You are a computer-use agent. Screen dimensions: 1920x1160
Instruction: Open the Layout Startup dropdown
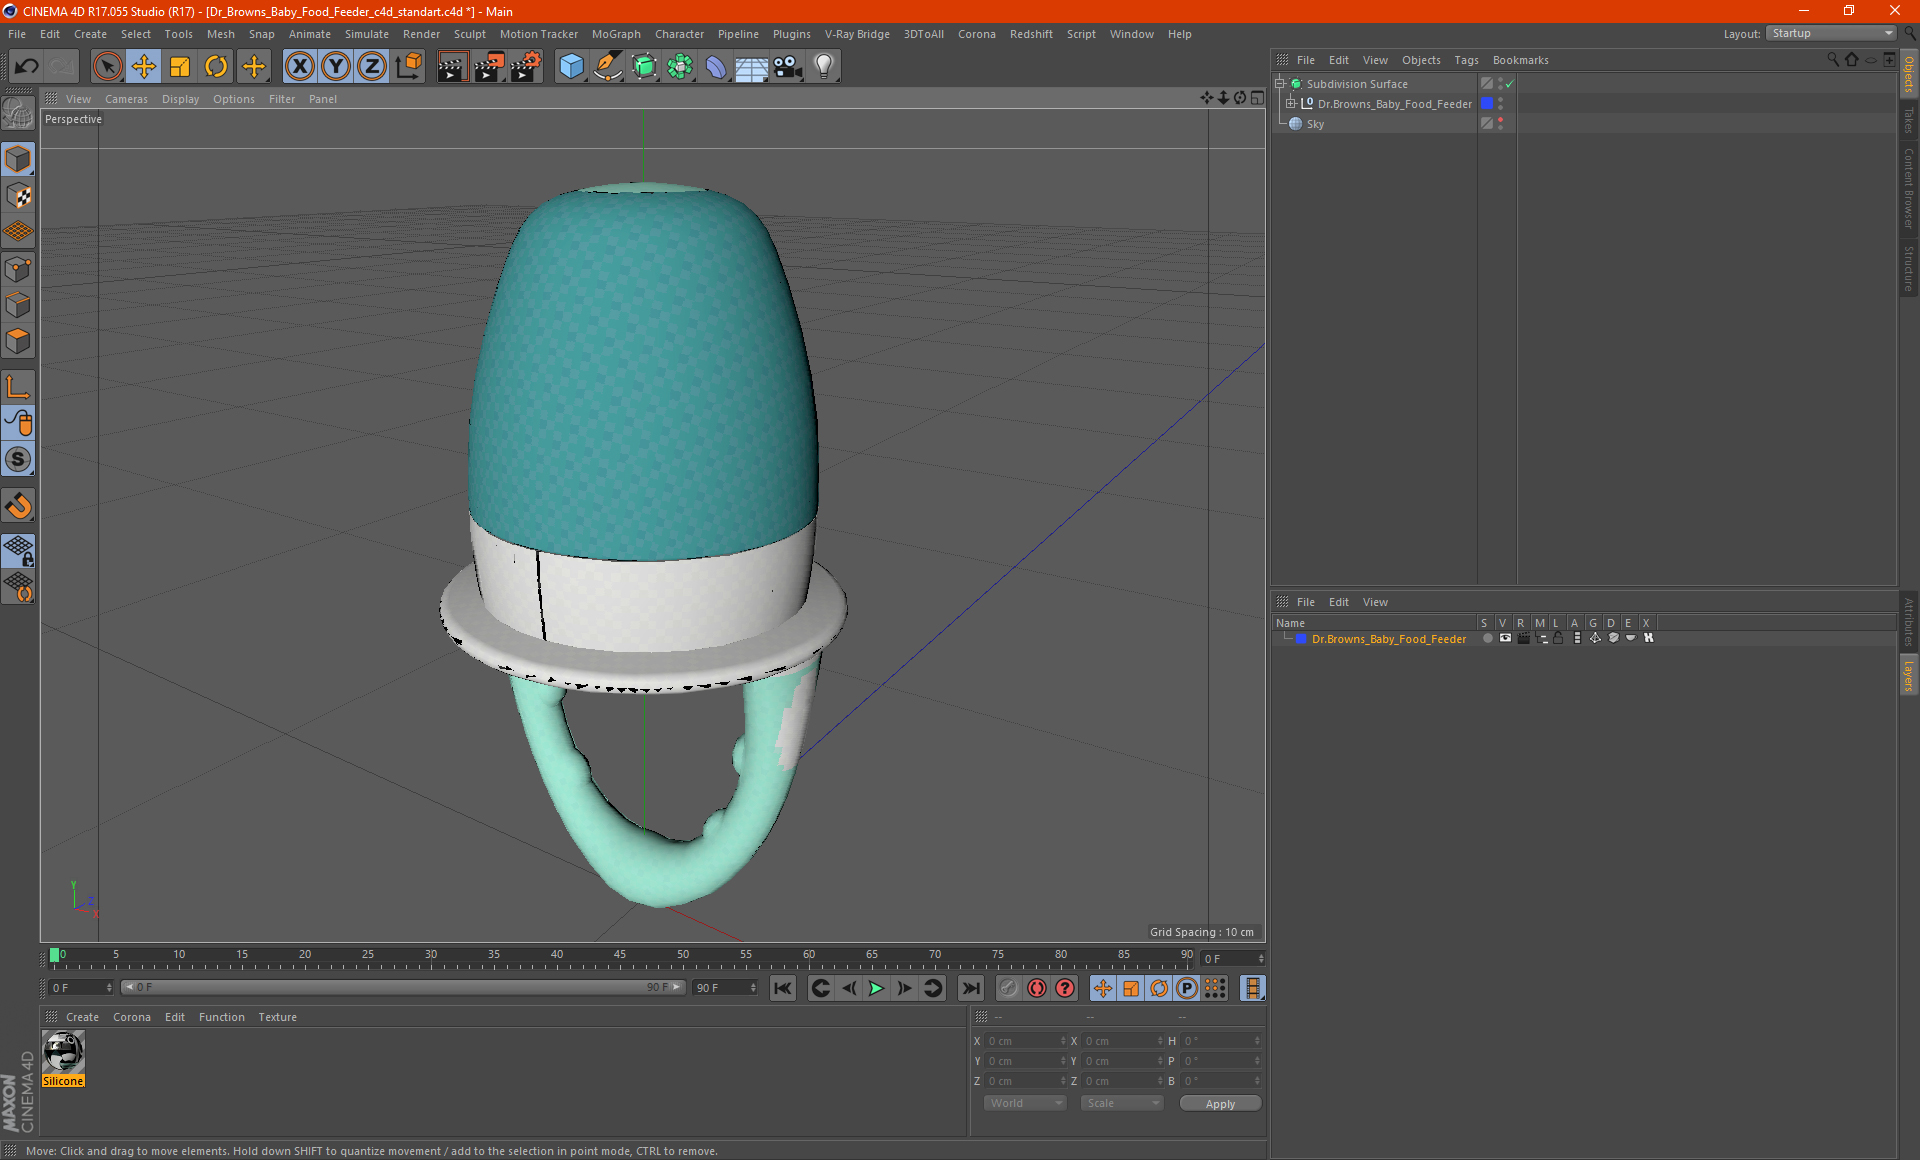click(1832, 34)
